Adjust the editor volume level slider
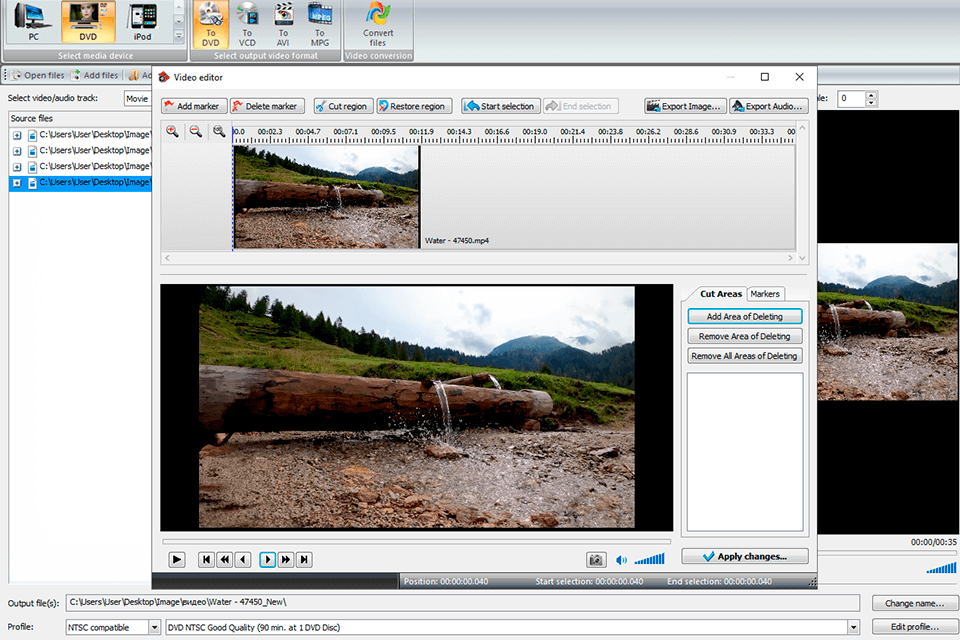Screen dimensions: 960x640 649,560
